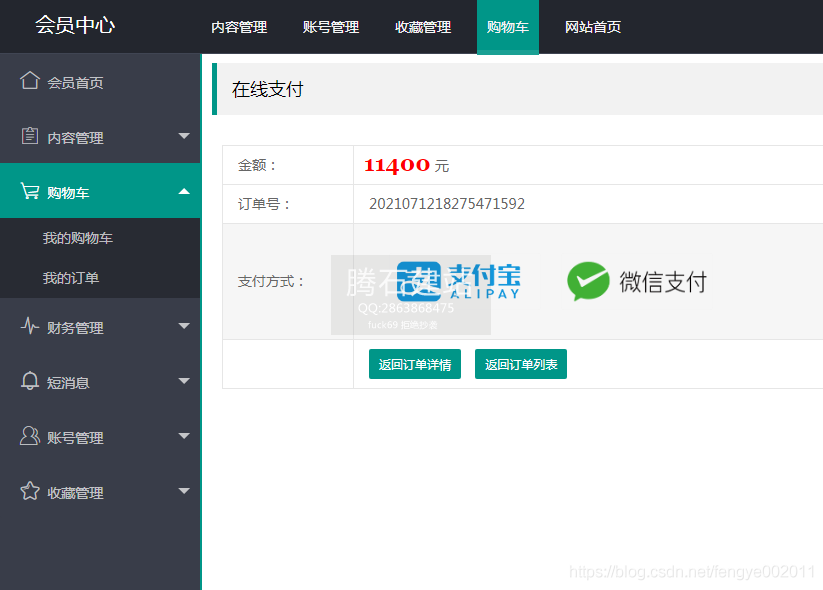Viewport: 823px width, 590px height.
Task: Click the star icon beside sidebar 收藏管理
Action: [x=30, y=491]
